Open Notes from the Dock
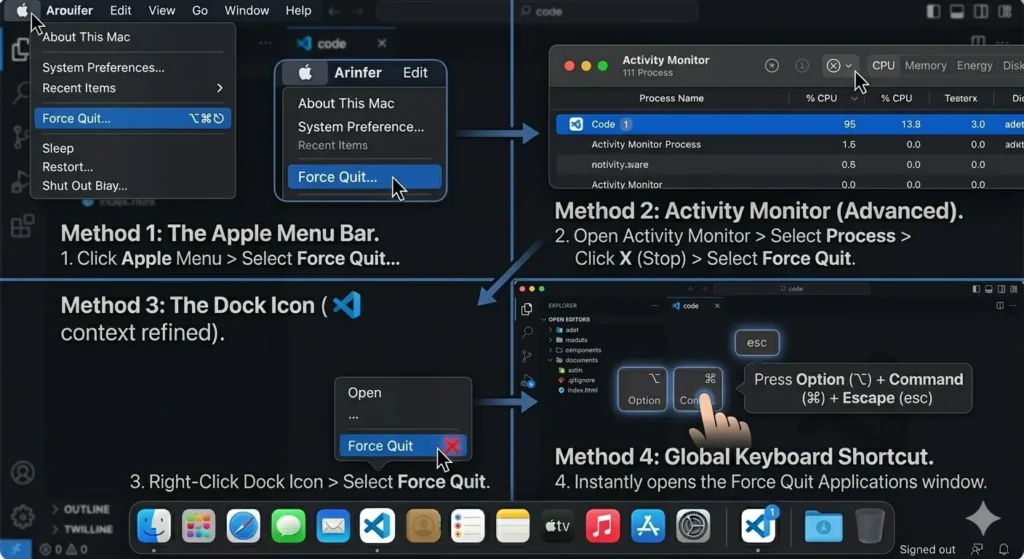 (x=513, y=526)
